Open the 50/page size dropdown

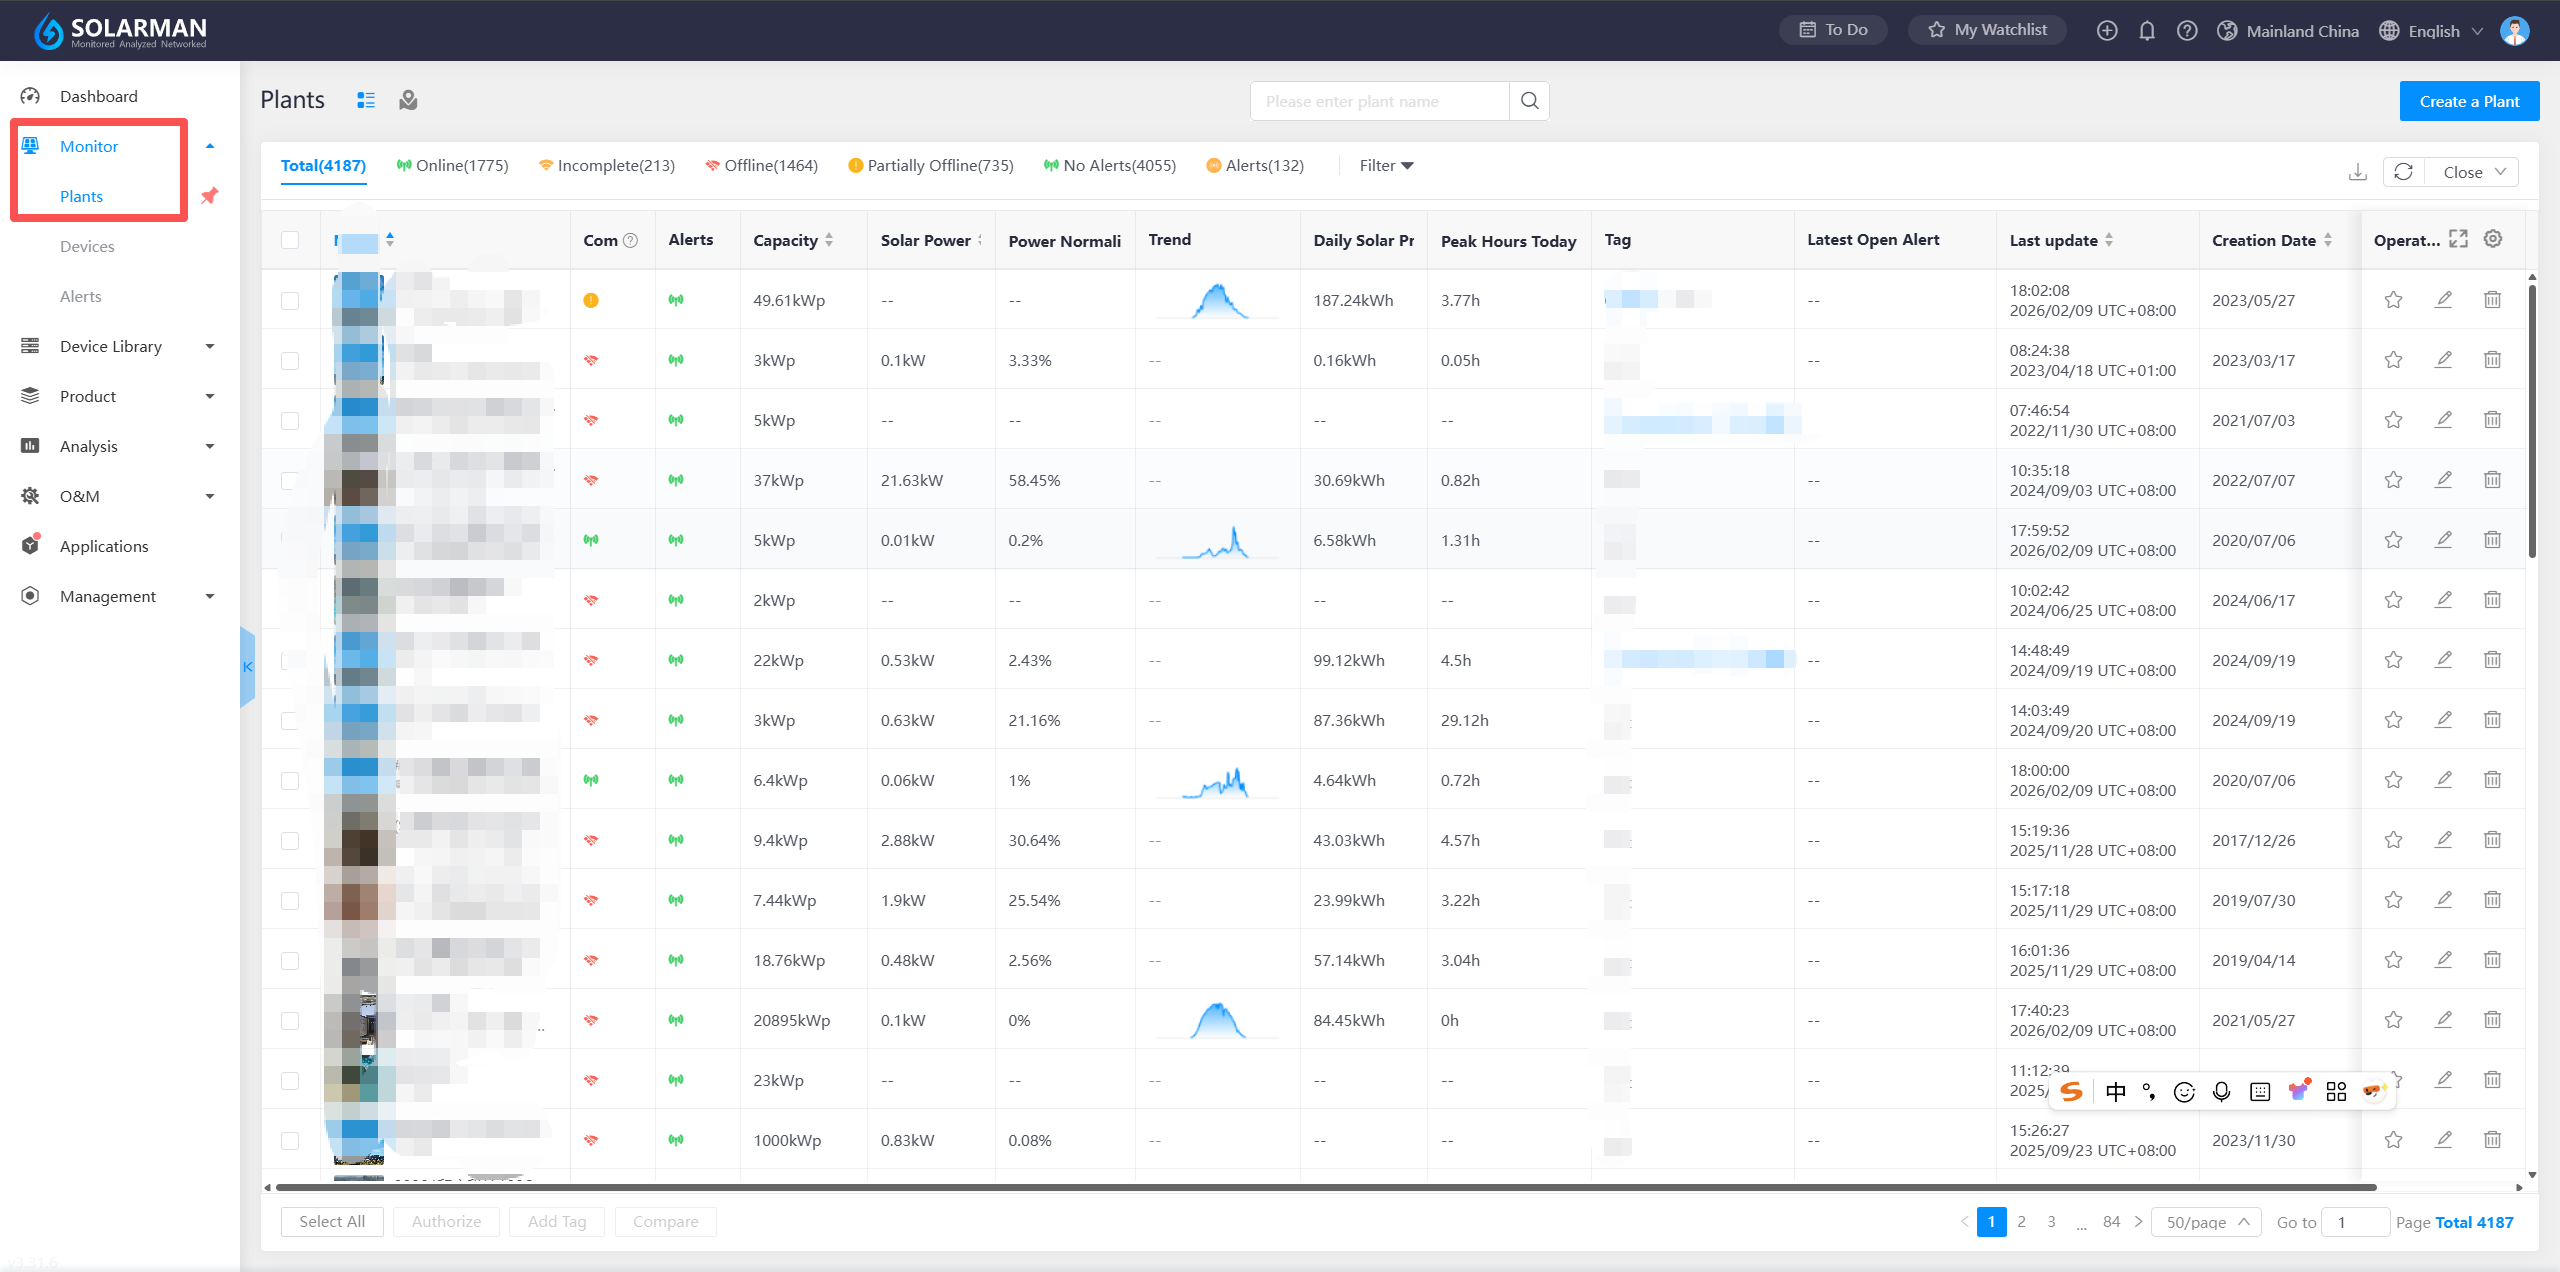(2206, 1222)
